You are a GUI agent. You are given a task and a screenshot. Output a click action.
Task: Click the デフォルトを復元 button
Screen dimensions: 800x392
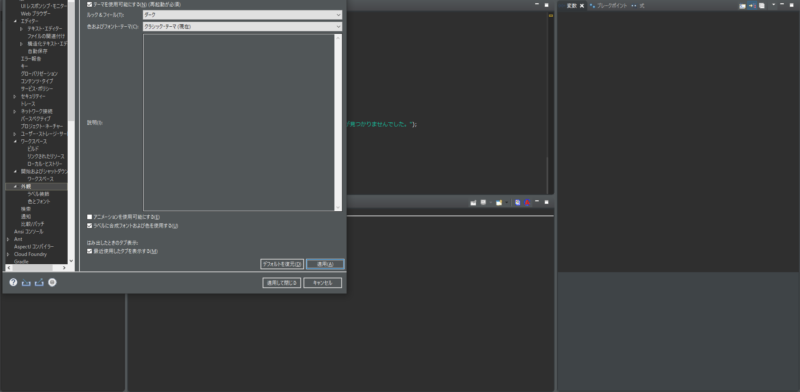coord(282,264)
